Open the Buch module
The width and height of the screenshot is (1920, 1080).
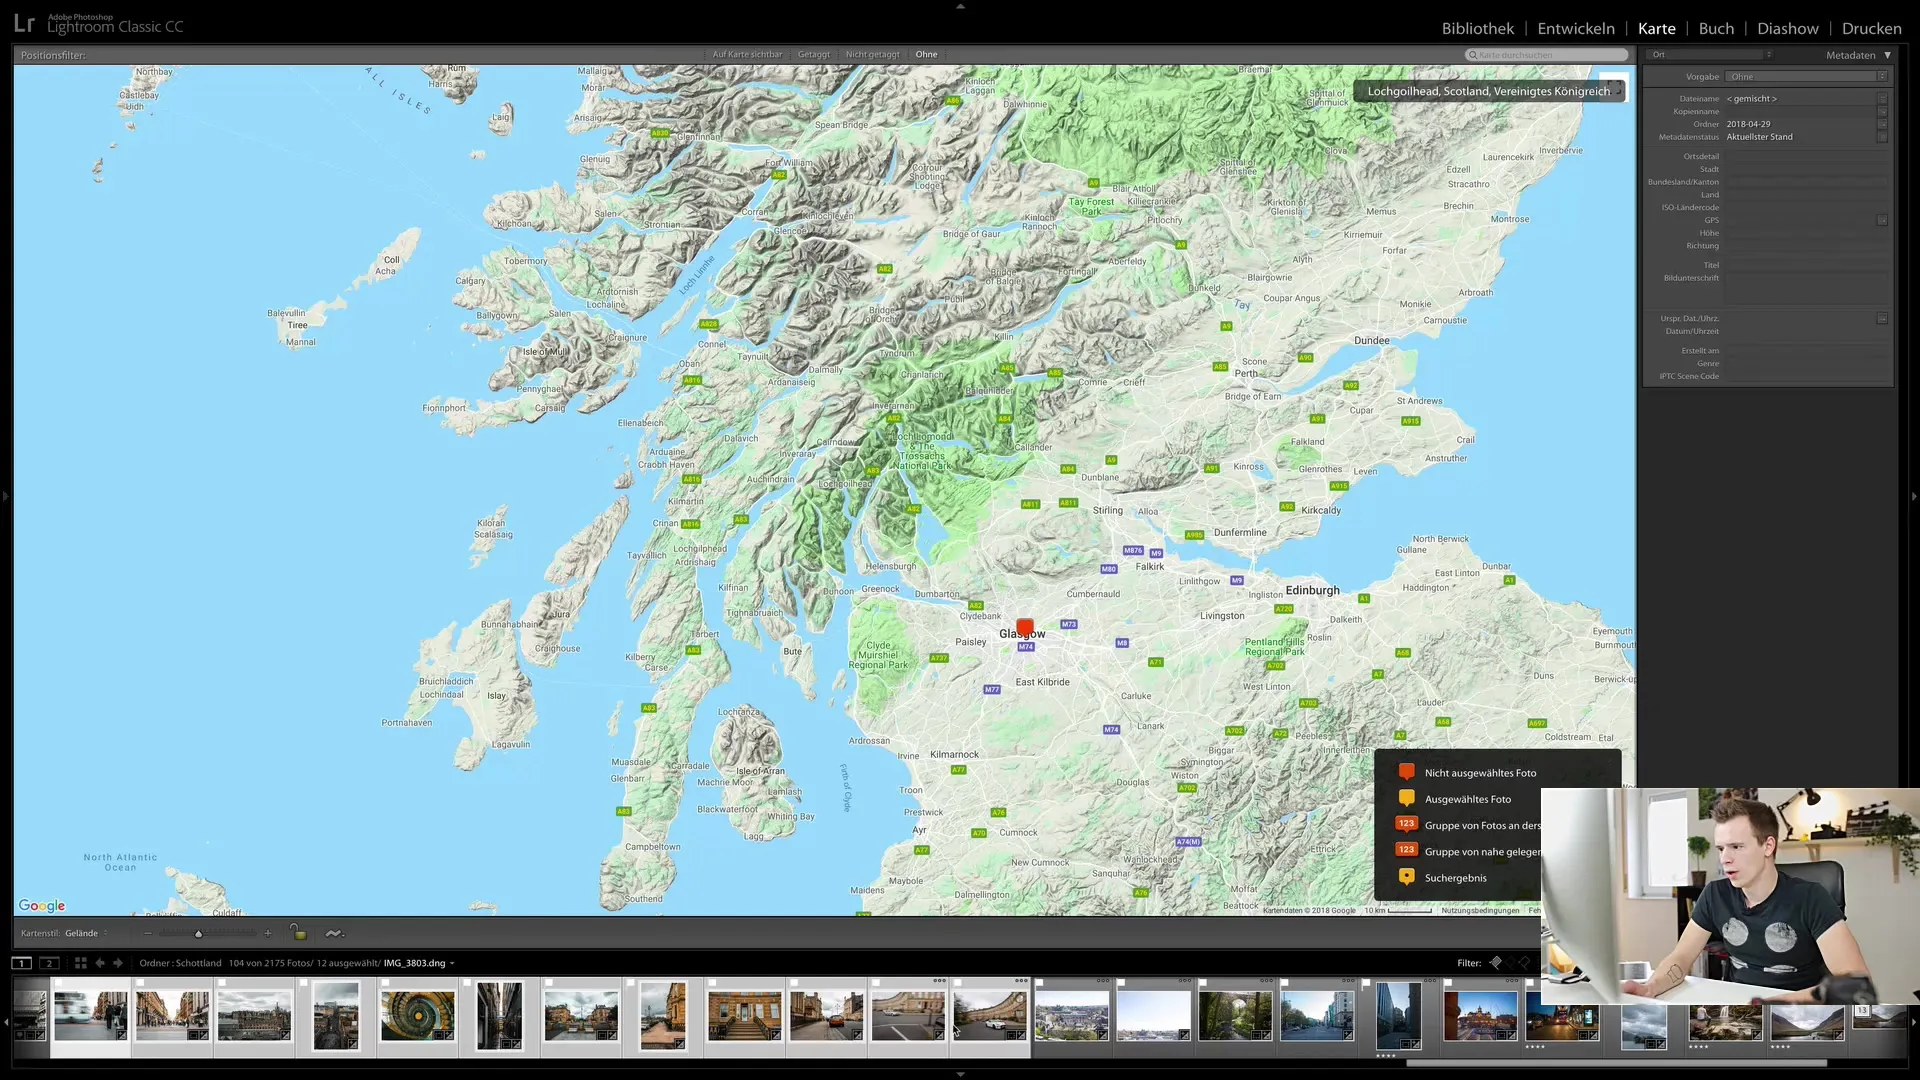point(1716,28)
